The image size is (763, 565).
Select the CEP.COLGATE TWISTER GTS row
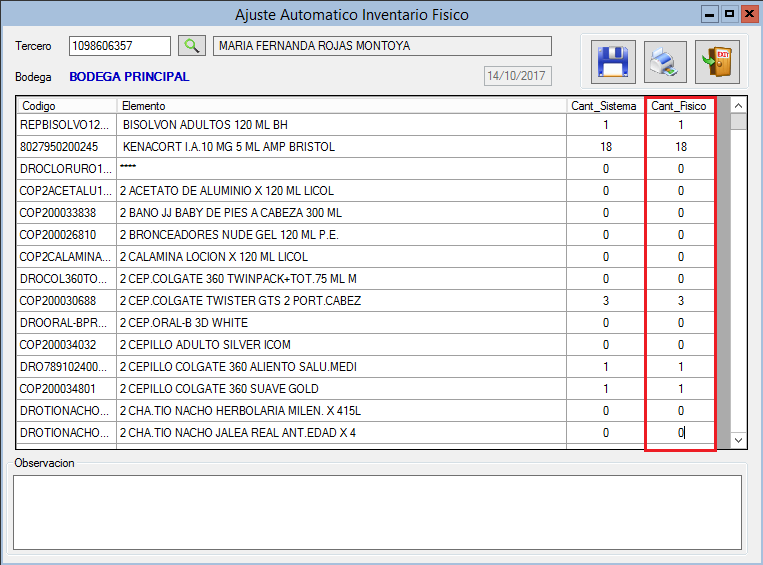[x=340, y=301]
